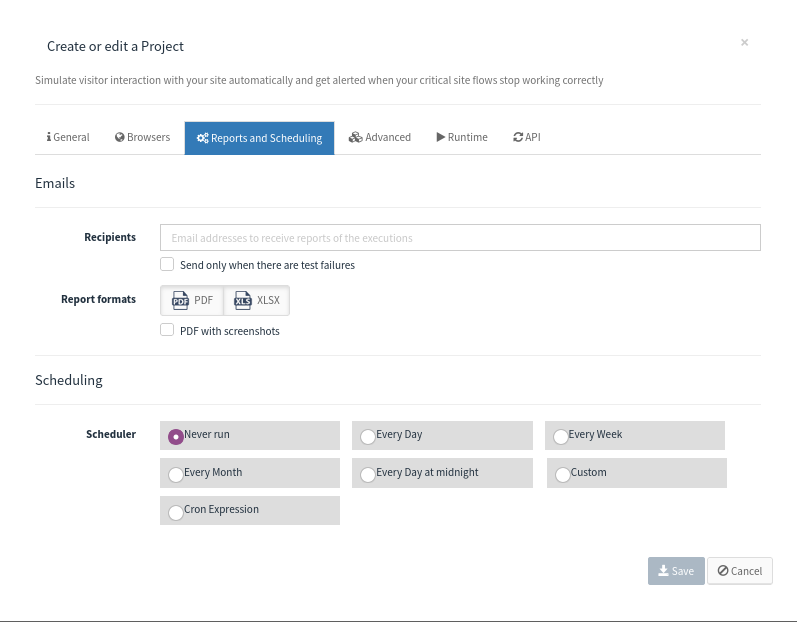Select the Reports and Scheduling tab

(x=259, y=138)
